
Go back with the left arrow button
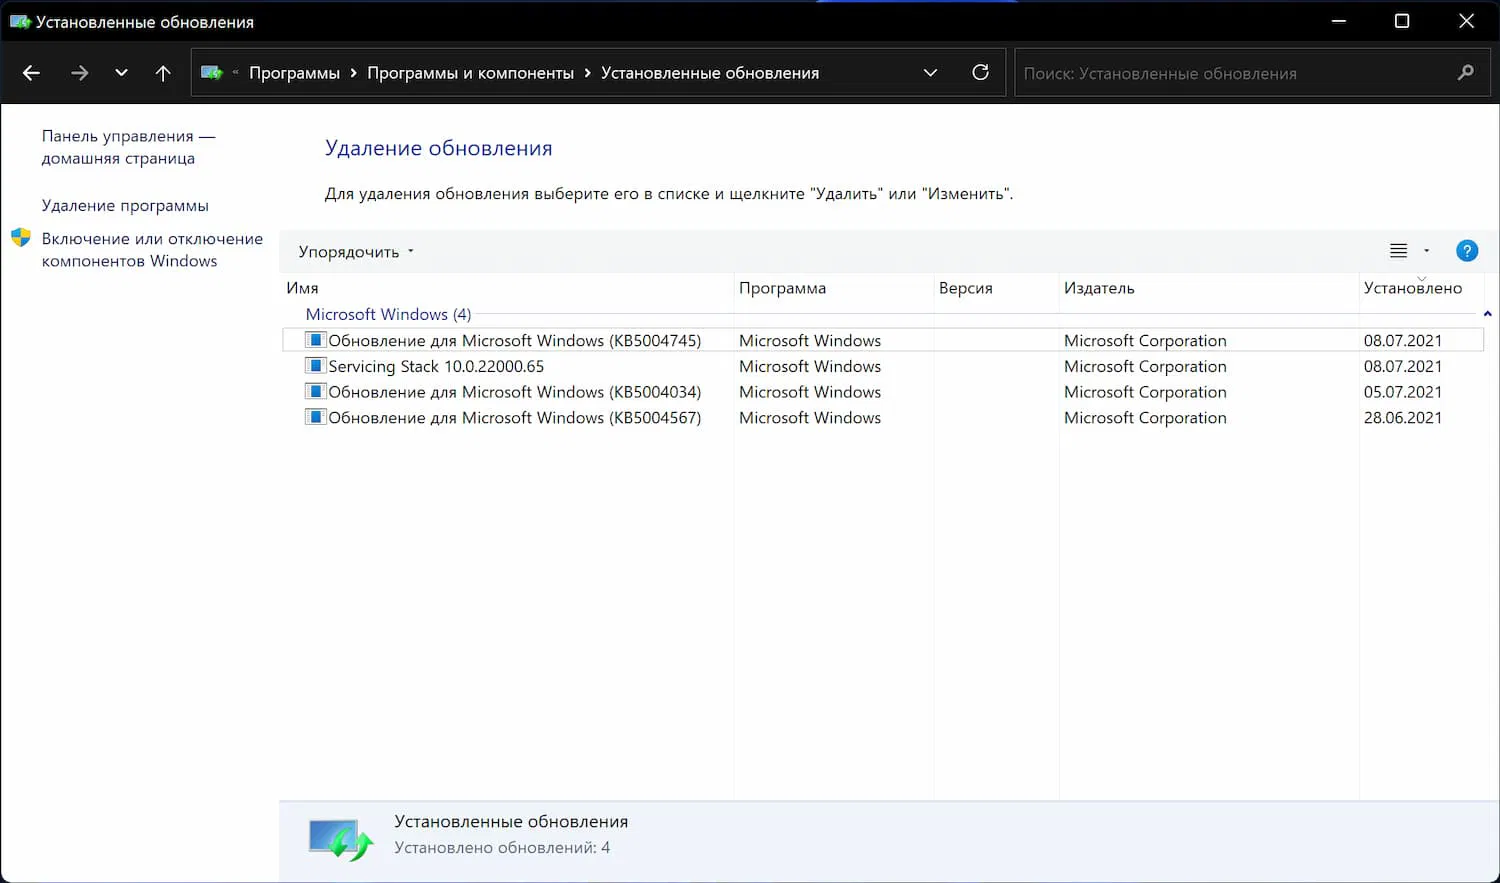(x=31, y=73)
